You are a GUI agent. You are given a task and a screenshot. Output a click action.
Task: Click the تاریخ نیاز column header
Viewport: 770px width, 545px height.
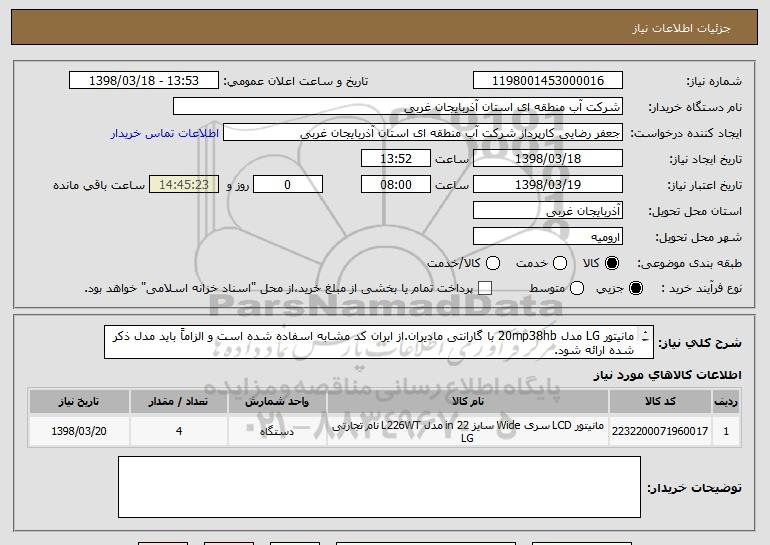click(x=79, y=402)
